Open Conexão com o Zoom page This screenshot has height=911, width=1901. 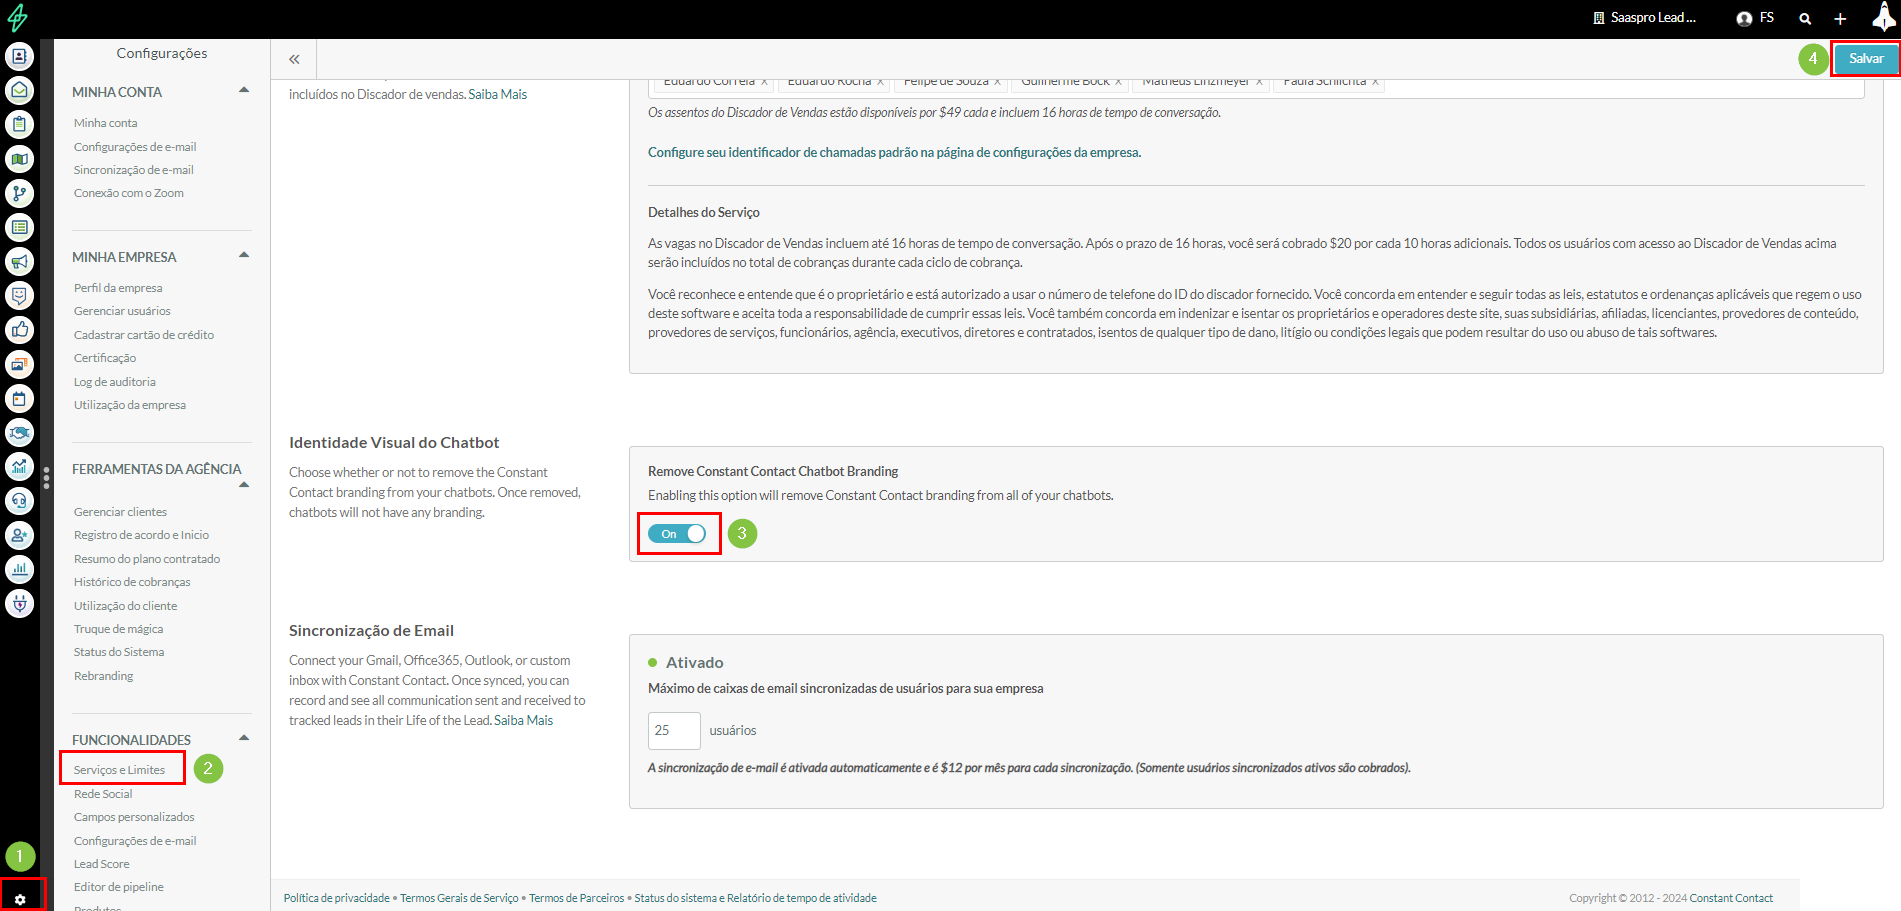(x=128, y=193)
